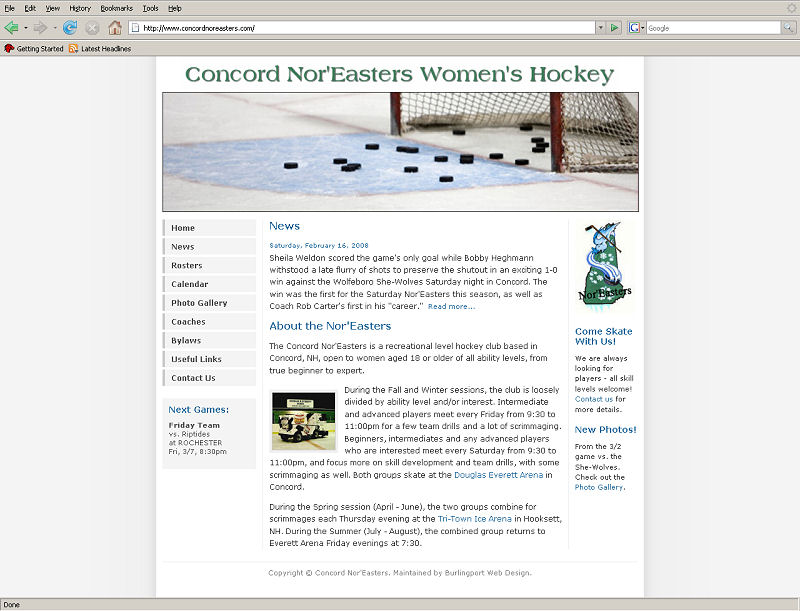Reload the current page

click(69, 28)
